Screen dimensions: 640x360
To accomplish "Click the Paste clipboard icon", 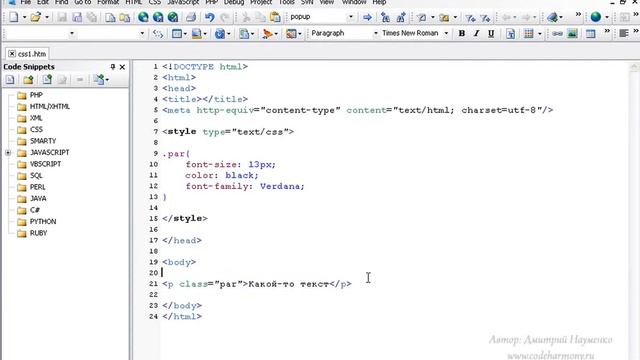I will pos(276,17).
